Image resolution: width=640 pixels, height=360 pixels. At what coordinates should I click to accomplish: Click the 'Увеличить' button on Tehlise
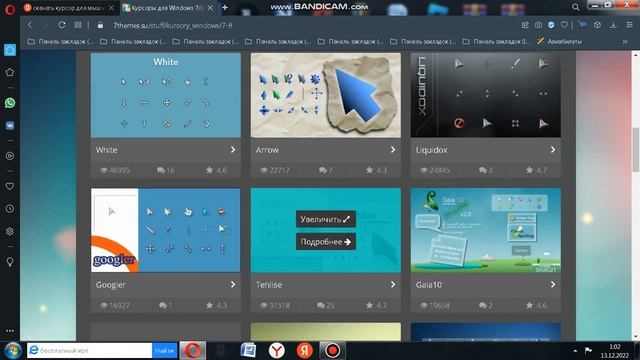(326, 219)
